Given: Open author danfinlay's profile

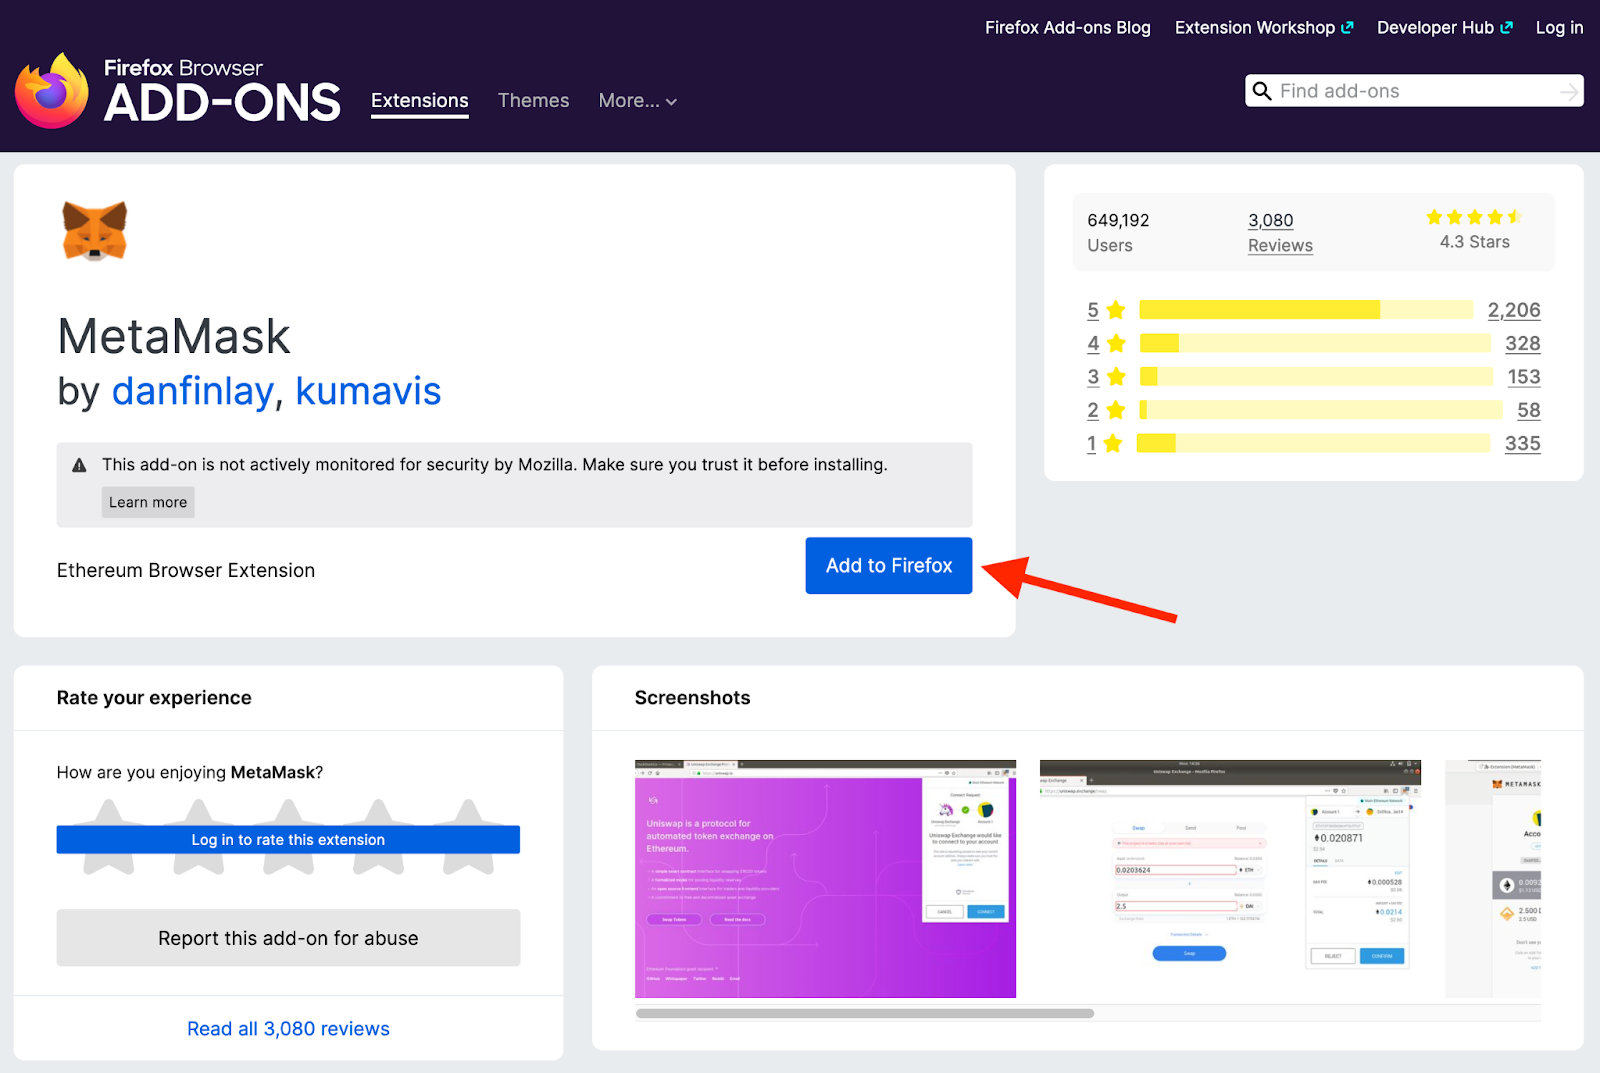Looking at the screenshot, I should coord(193,391).
